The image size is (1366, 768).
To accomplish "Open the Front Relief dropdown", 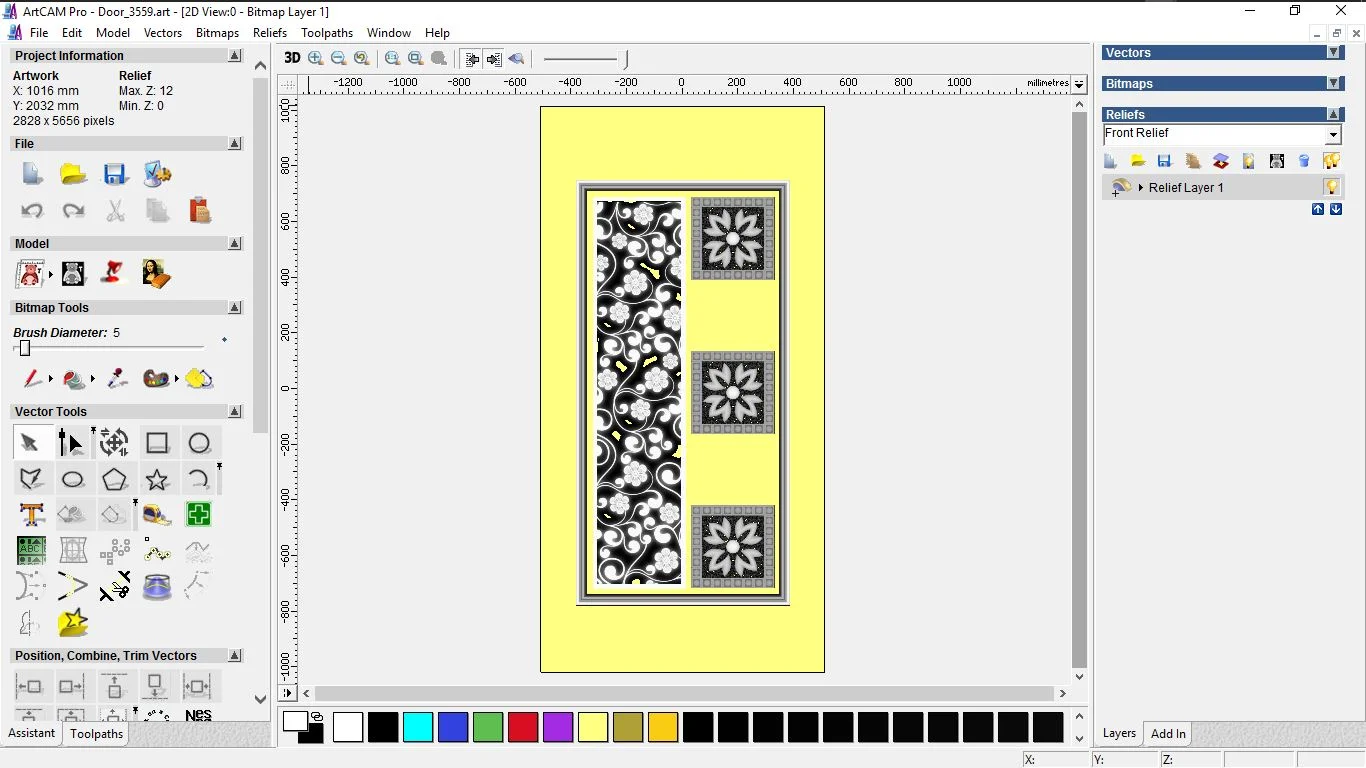I will (x=1333, y=135).
